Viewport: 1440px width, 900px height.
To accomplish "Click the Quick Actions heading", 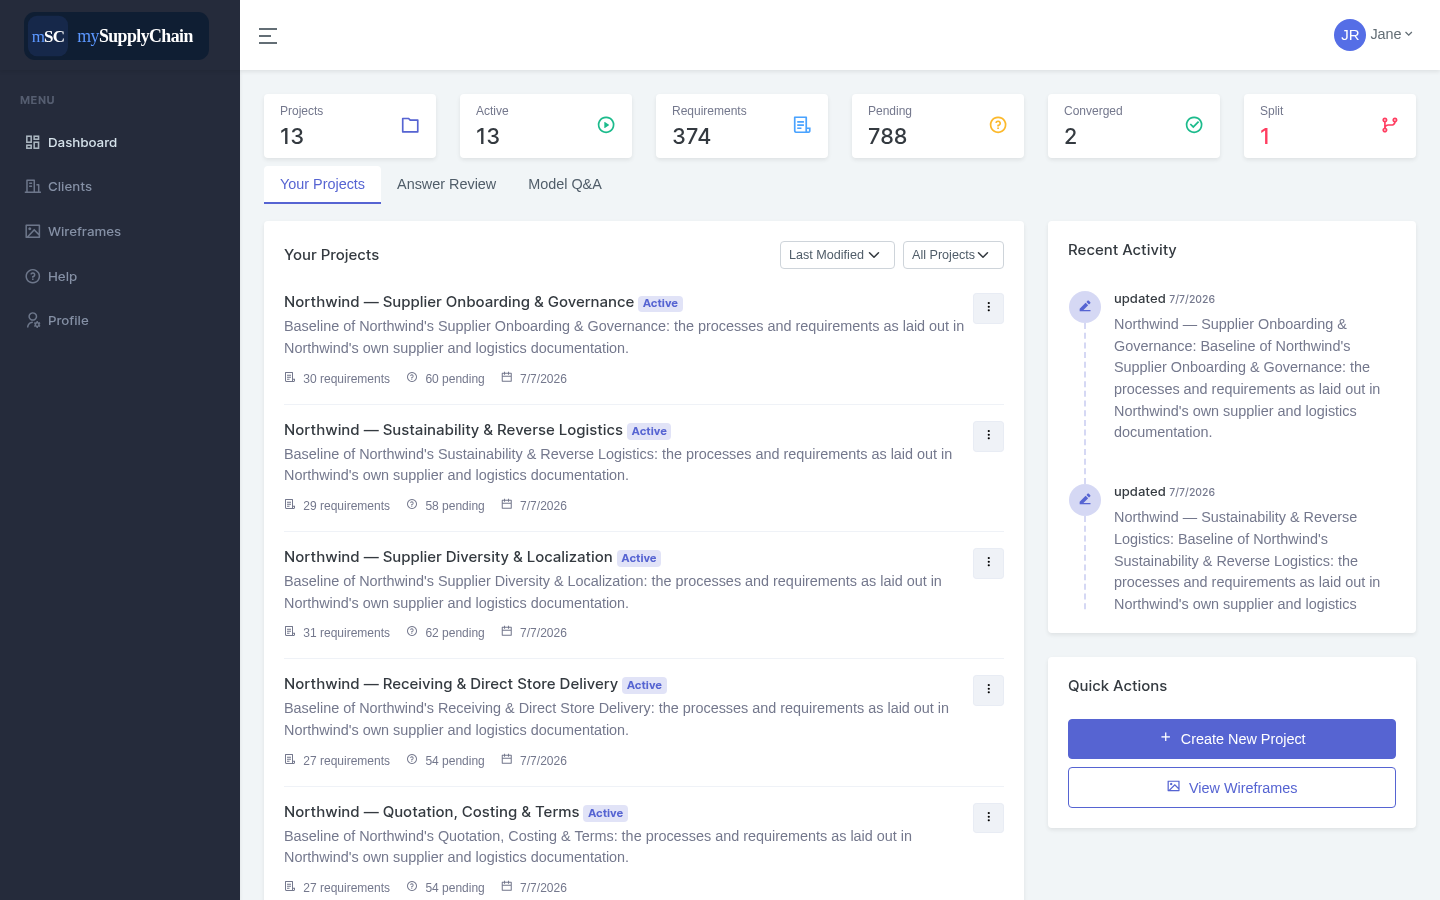I will pos(1117,686).
